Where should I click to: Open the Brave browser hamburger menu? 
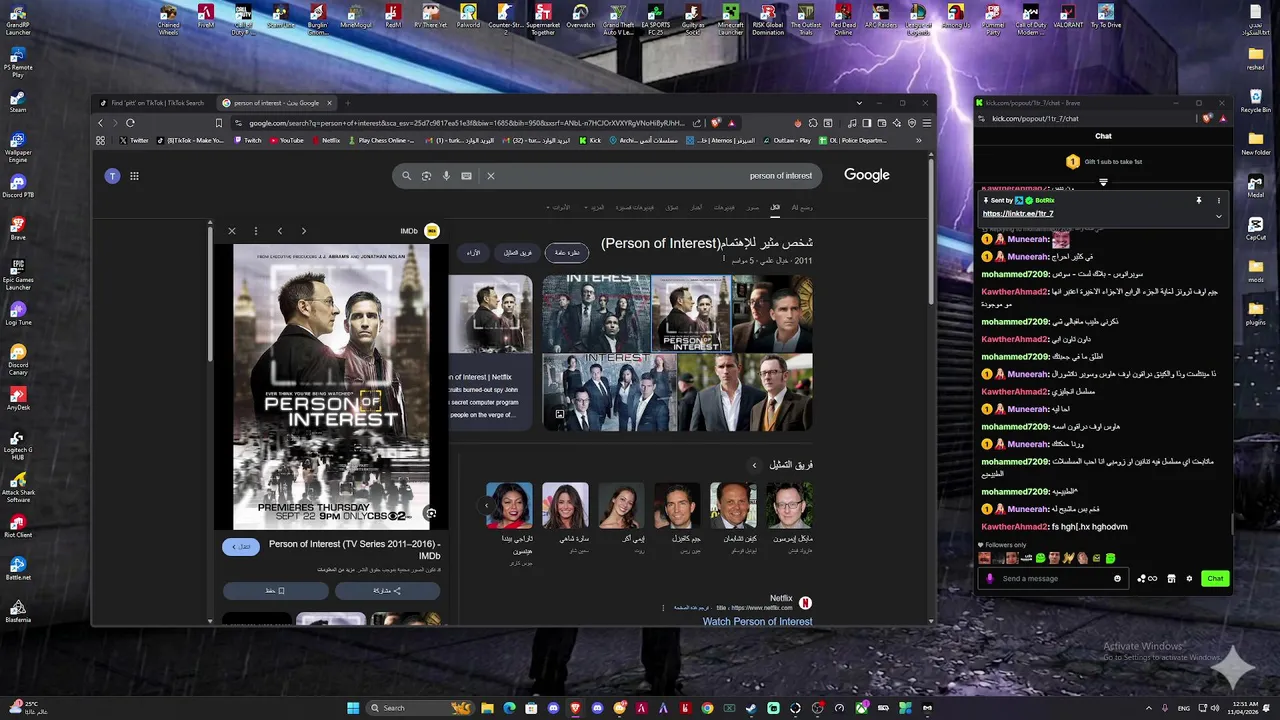tap(926, 123)
